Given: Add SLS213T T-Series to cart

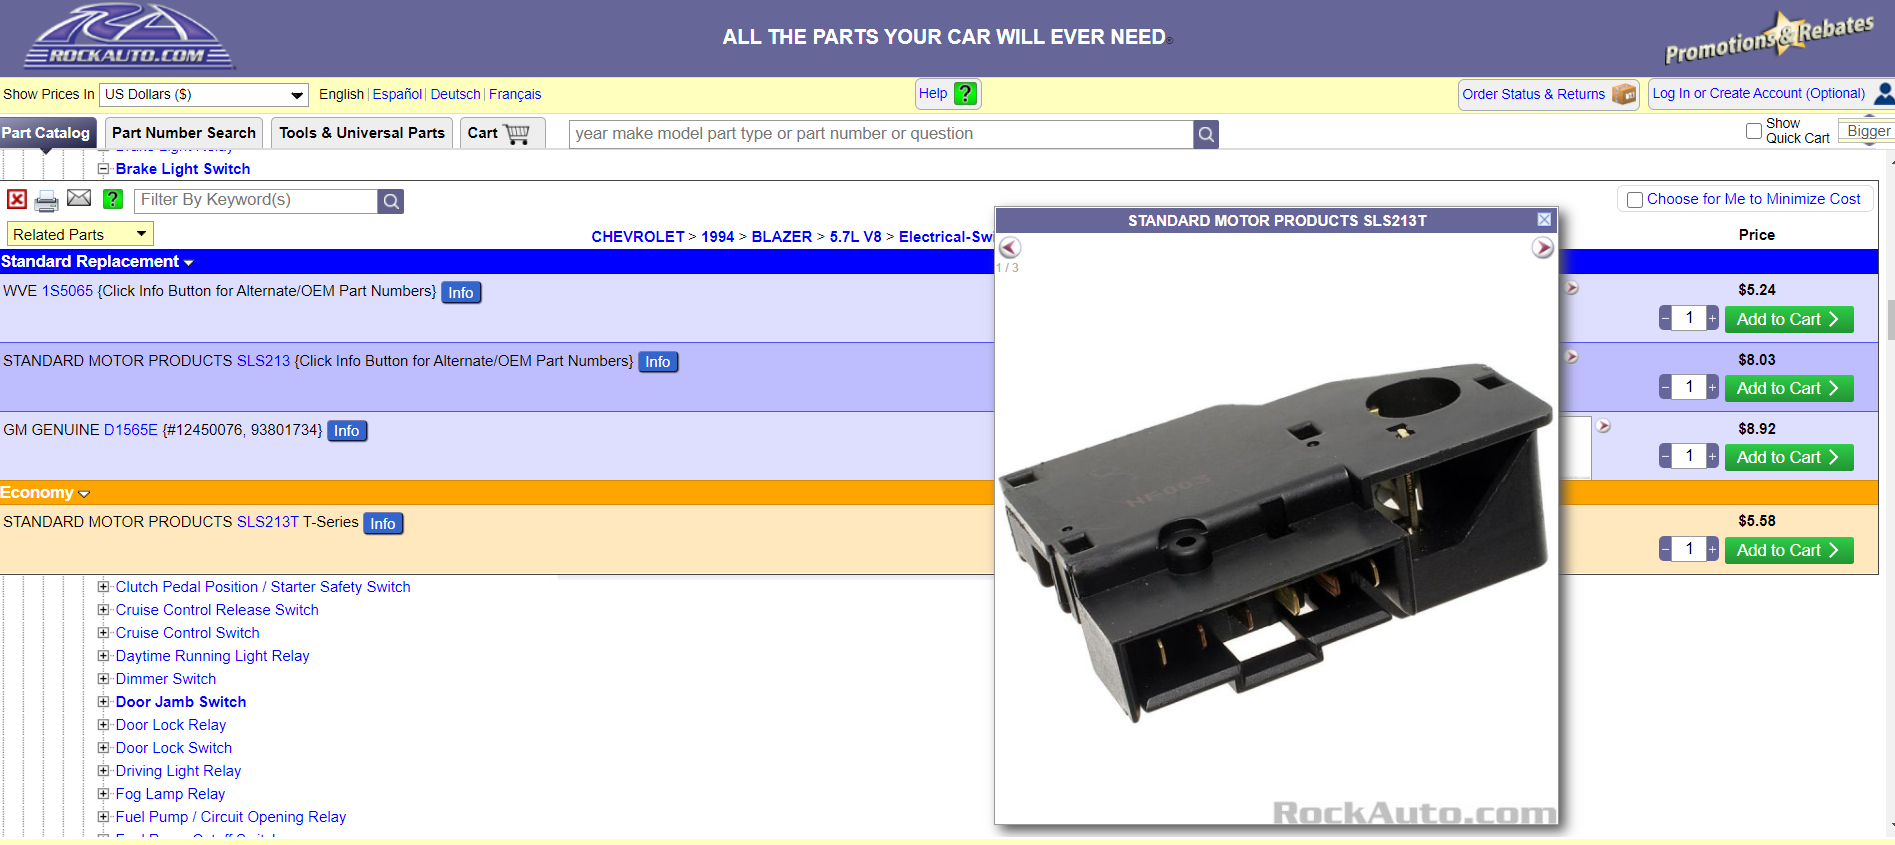Looking at the screenshot, I should tap(1789, 550).
